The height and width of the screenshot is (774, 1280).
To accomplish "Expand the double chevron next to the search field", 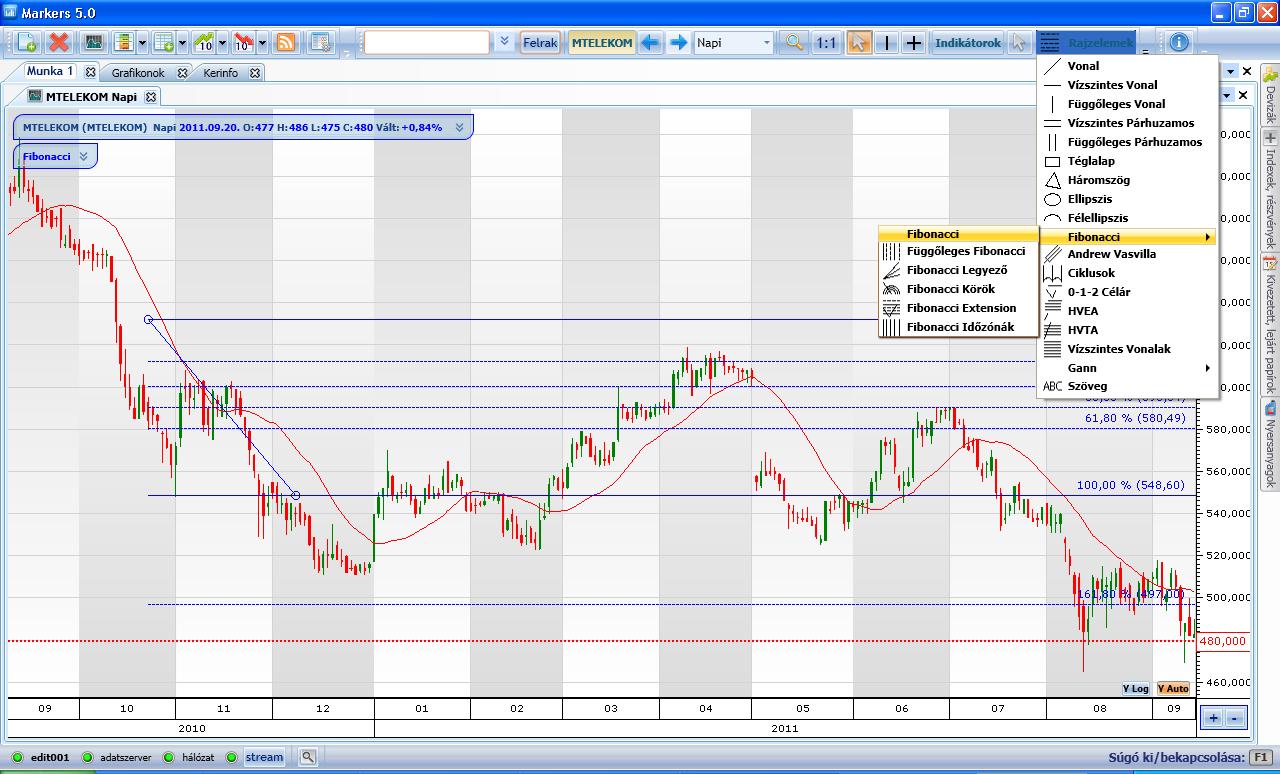I will coord(504,43).
